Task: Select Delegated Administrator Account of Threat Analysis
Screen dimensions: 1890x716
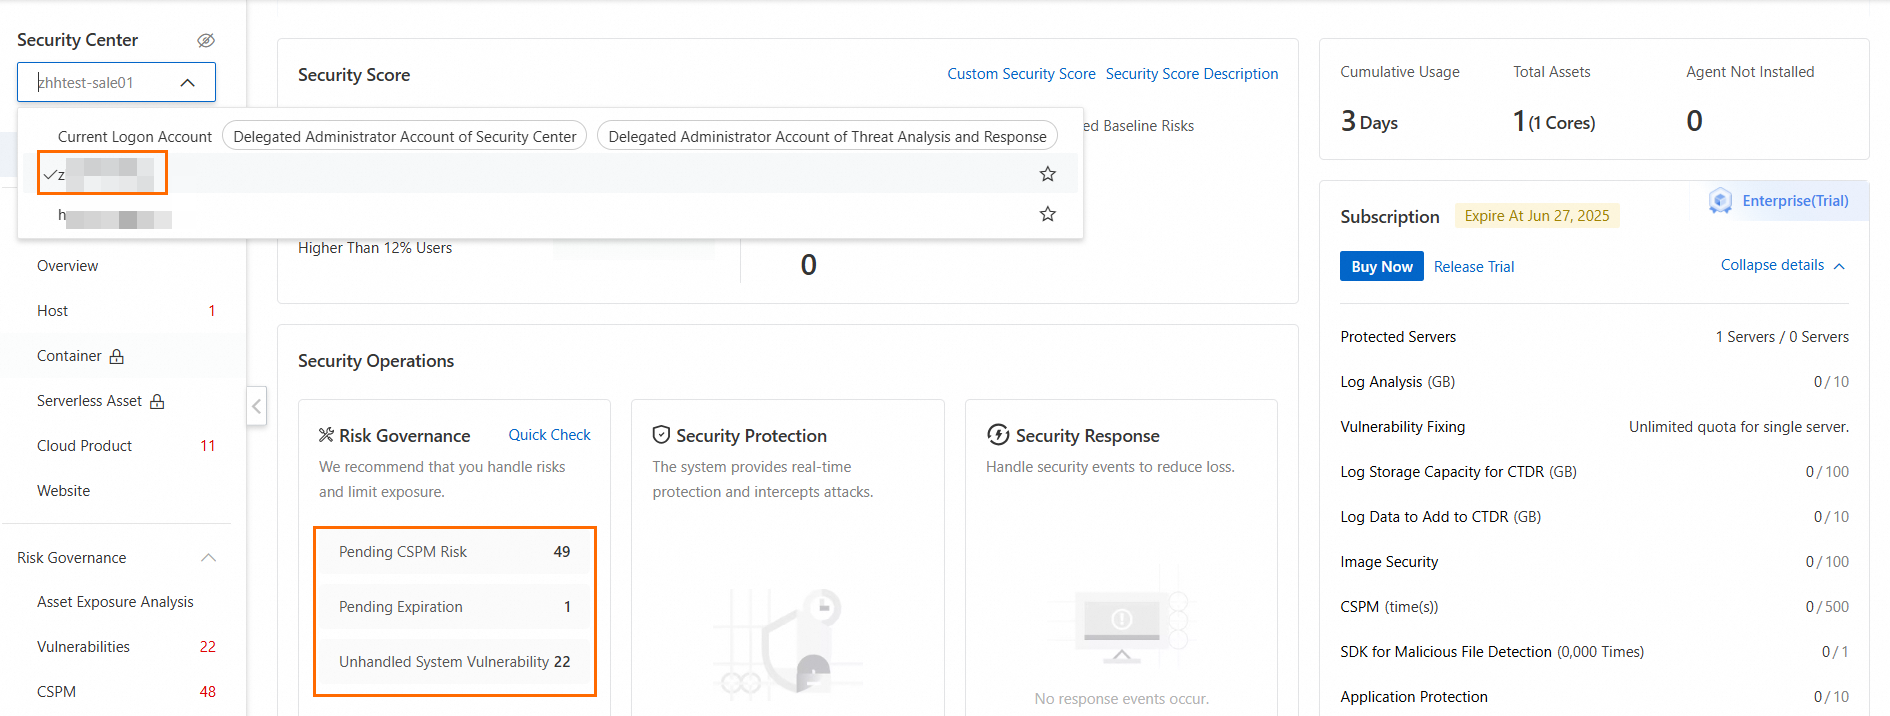Action: (x=827, y=137)
